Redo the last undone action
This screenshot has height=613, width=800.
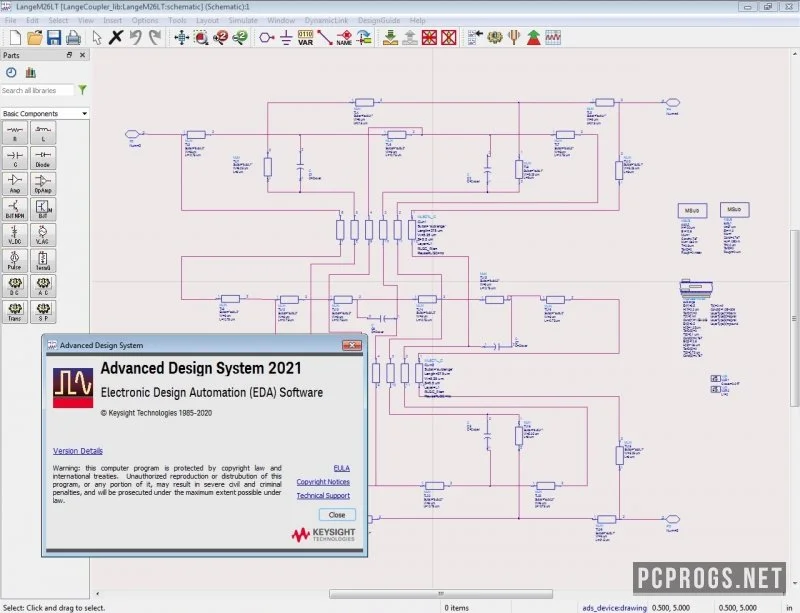155,37
